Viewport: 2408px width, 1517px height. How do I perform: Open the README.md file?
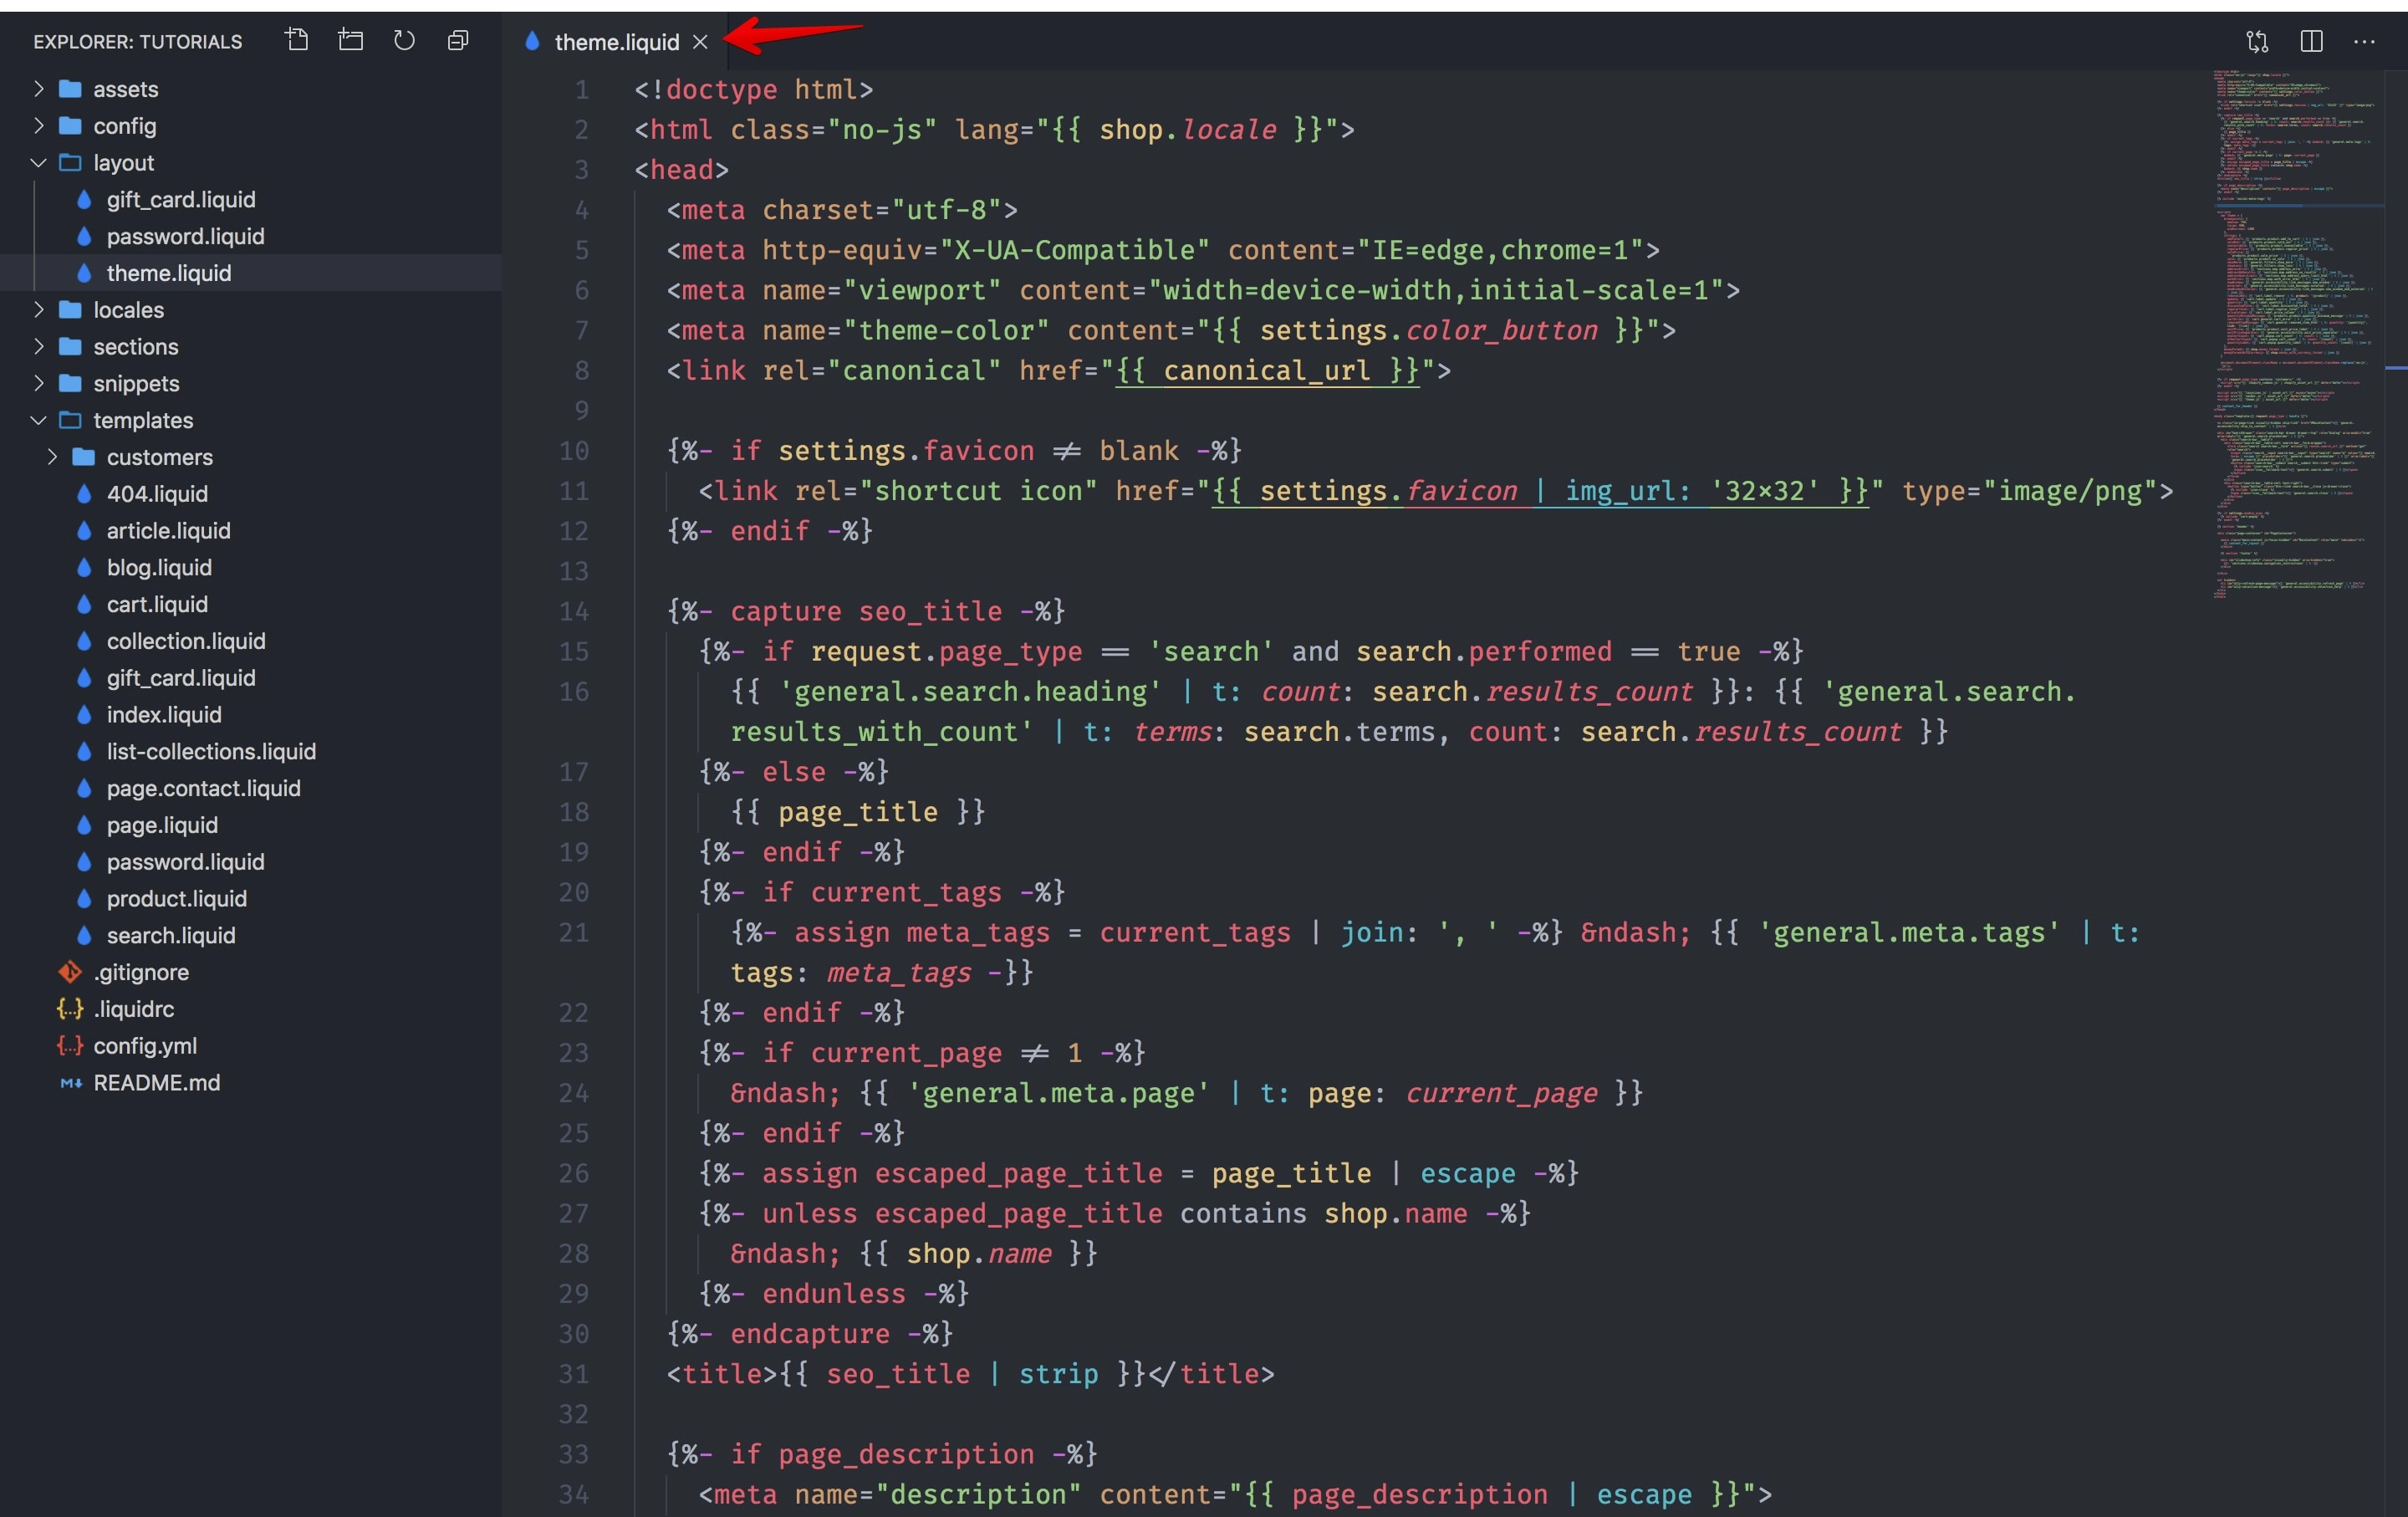coord(250,1082)
